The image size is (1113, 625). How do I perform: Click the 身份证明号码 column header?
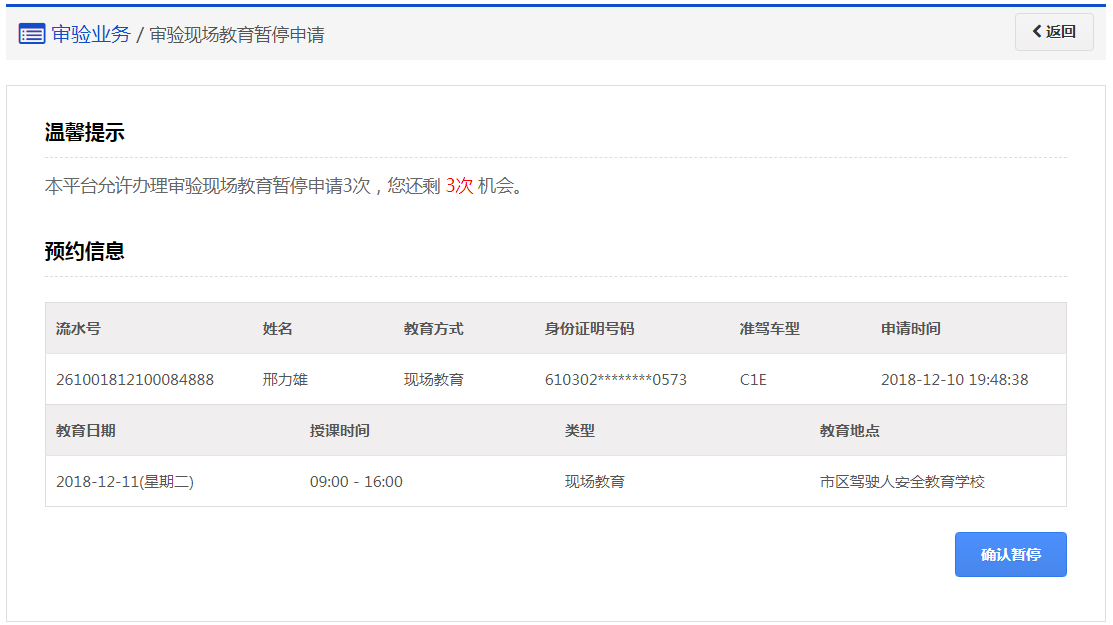[589, 329]
